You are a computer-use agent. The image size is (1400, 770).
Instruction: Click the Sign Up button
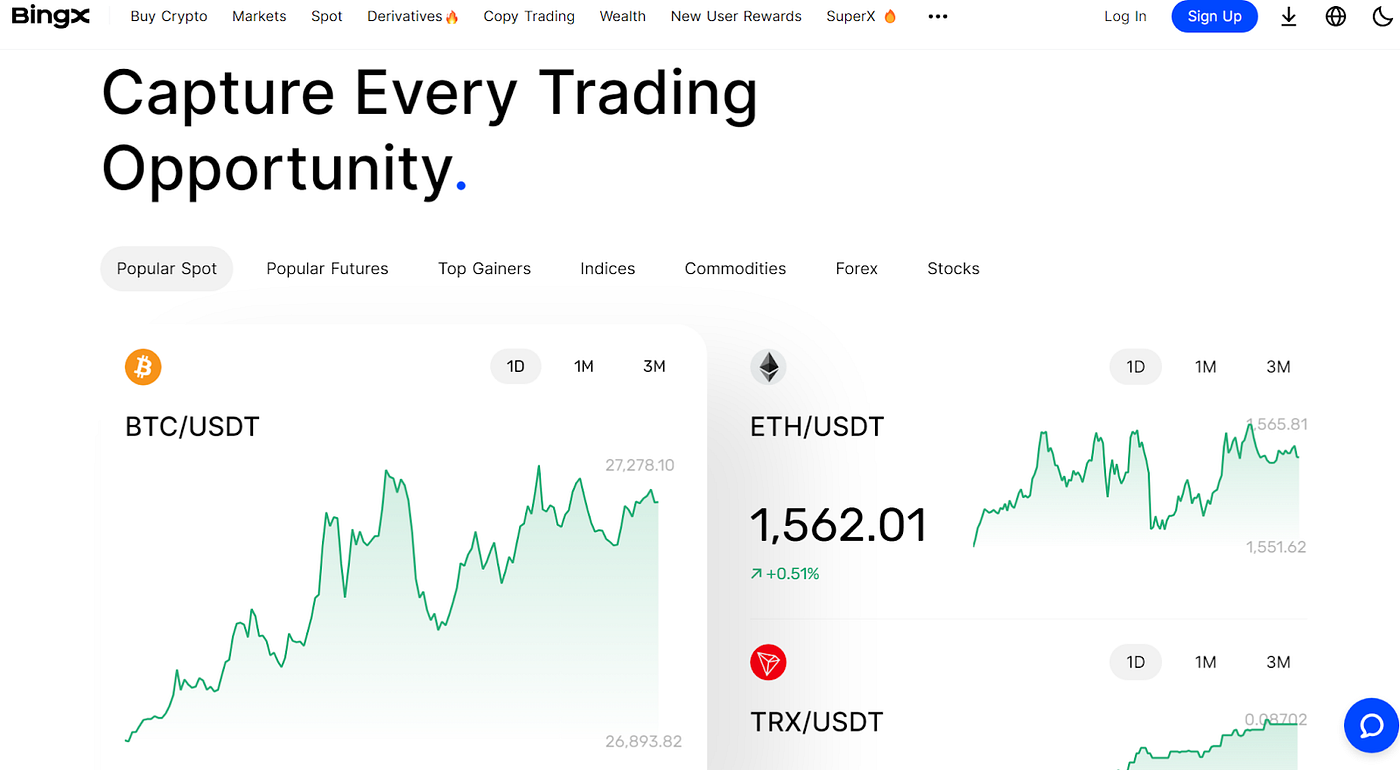point(1214,16)
